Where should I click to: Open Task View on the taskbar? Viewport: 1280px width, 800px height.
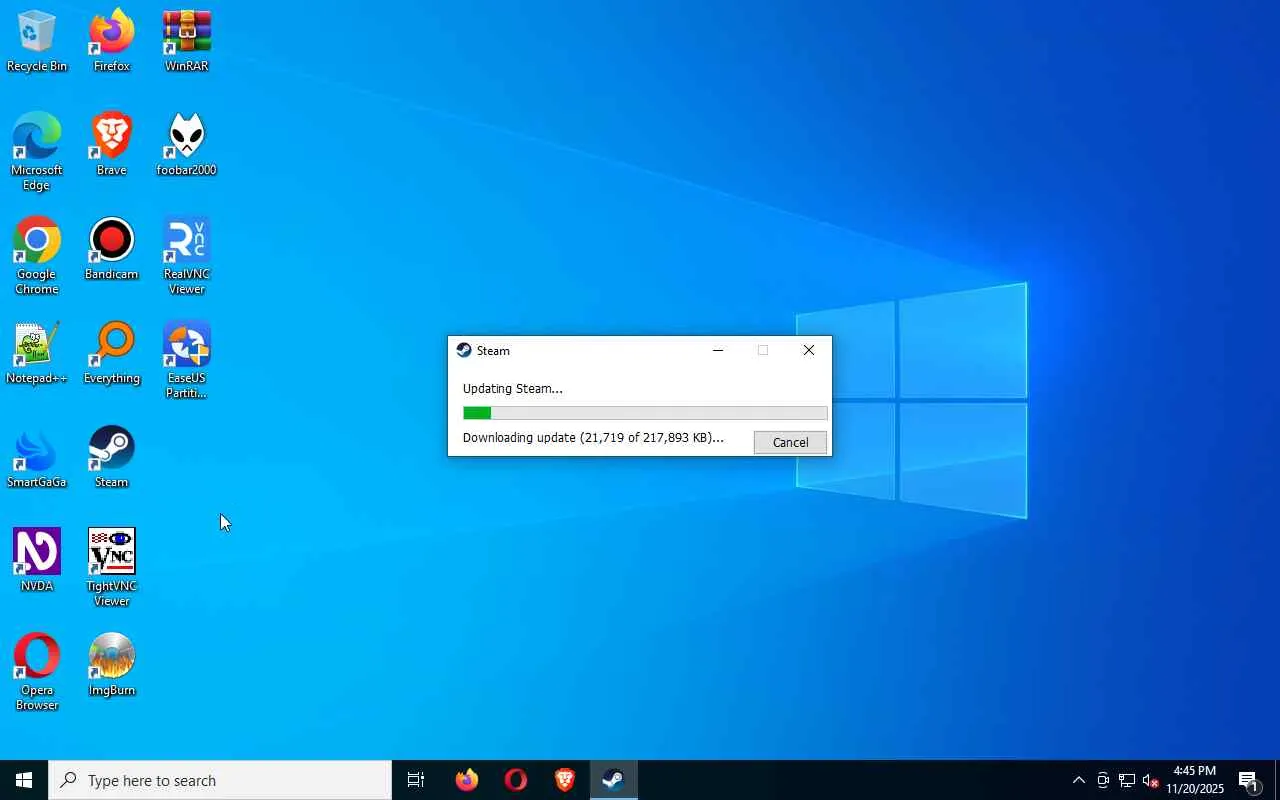point(416,780)
